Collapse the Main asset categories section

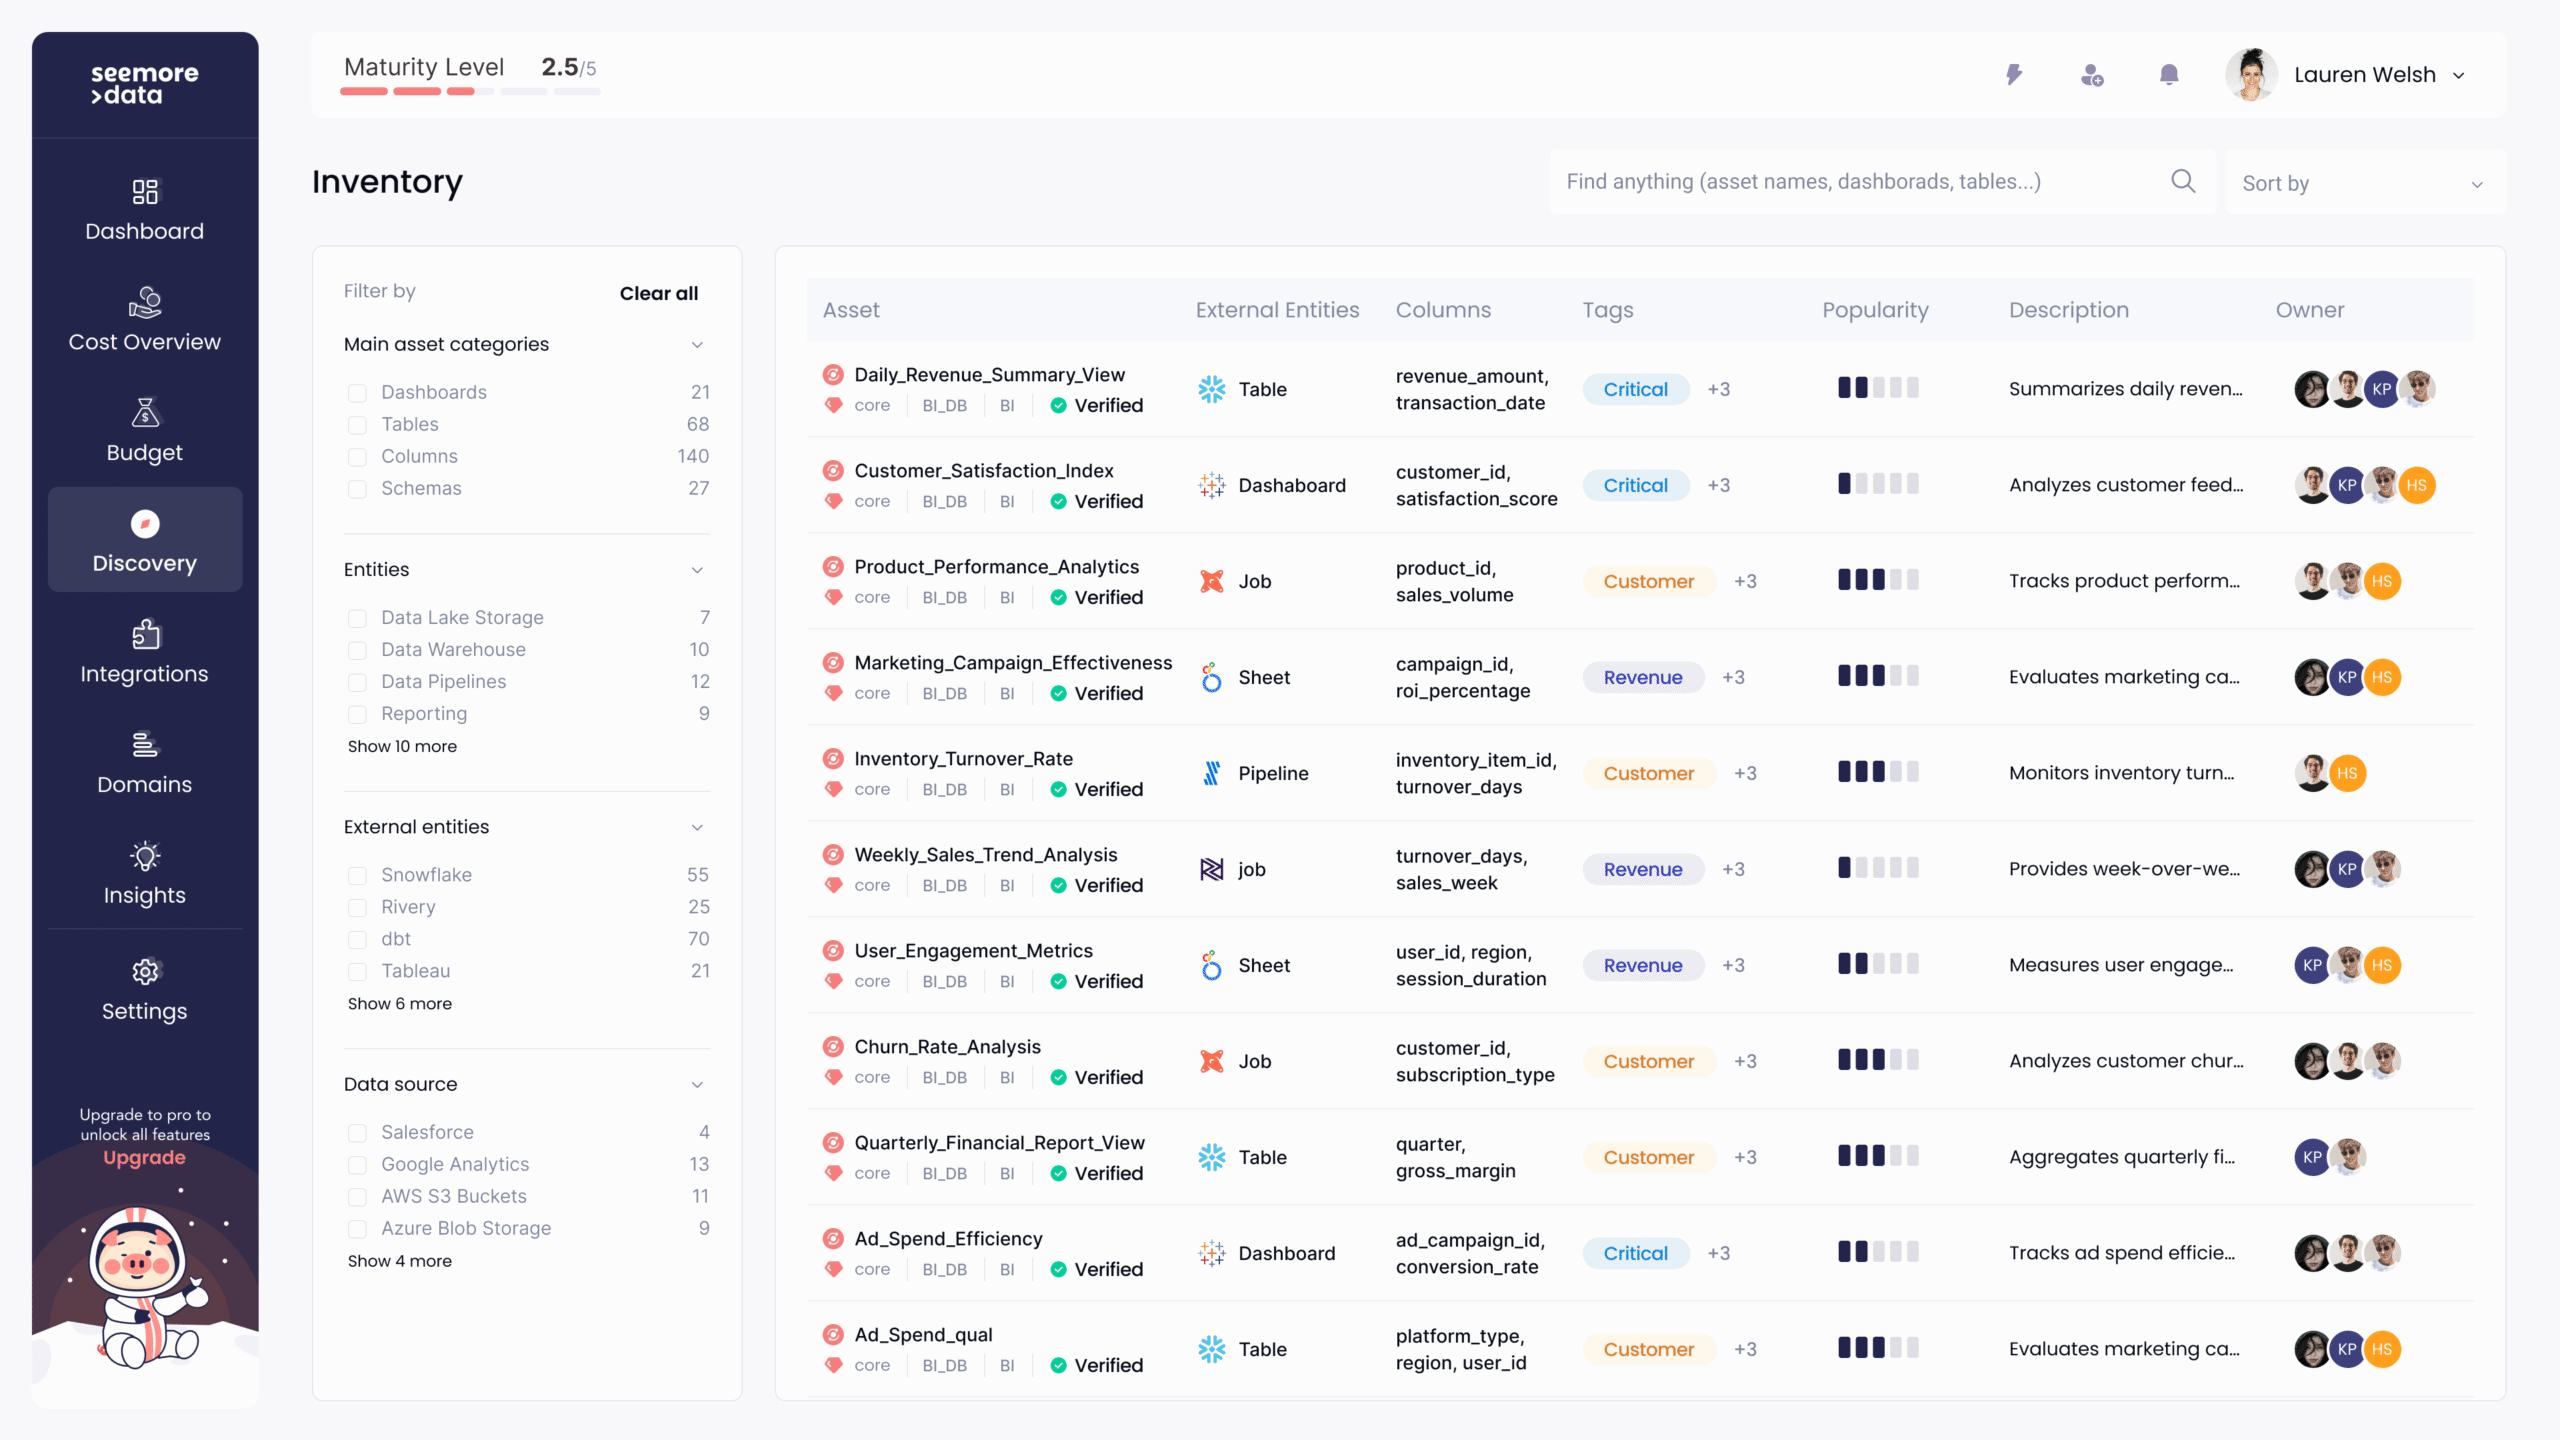[697, 345]
